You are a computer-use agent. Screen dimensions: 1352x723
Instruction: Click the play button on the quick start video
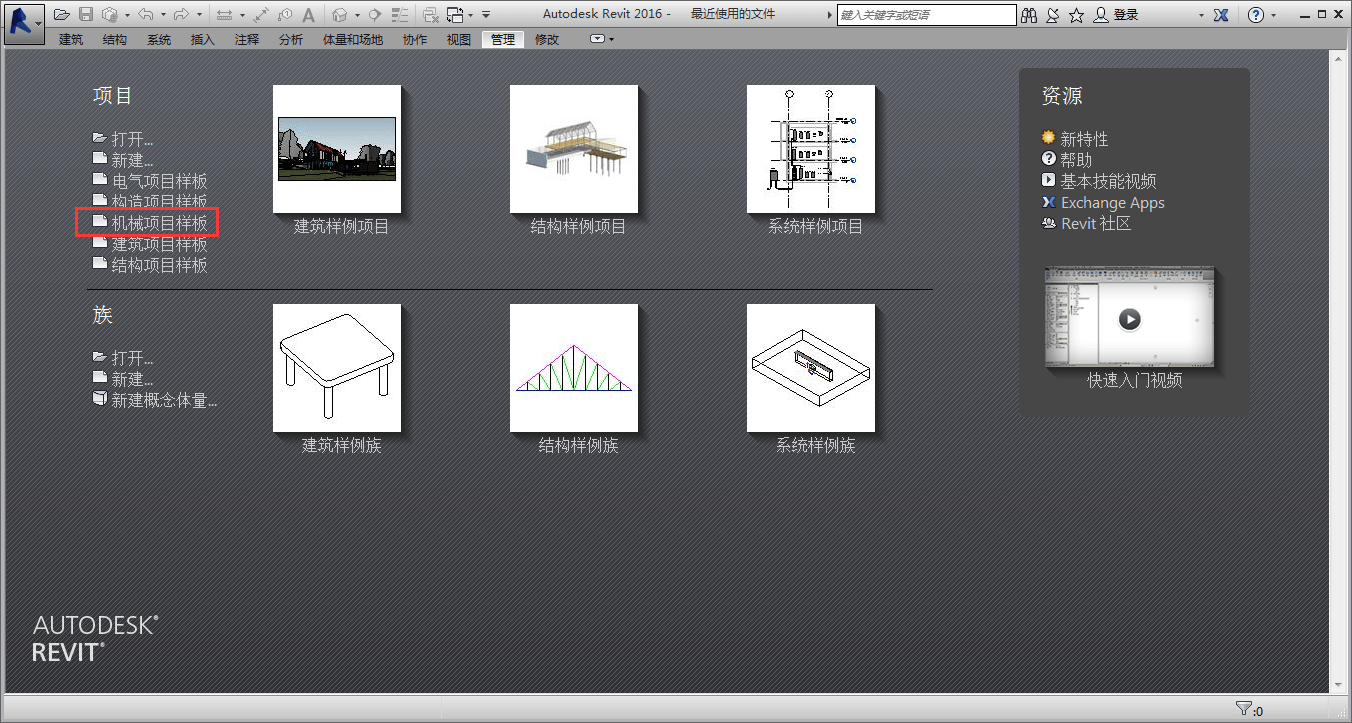click(x=1129, y=319)
